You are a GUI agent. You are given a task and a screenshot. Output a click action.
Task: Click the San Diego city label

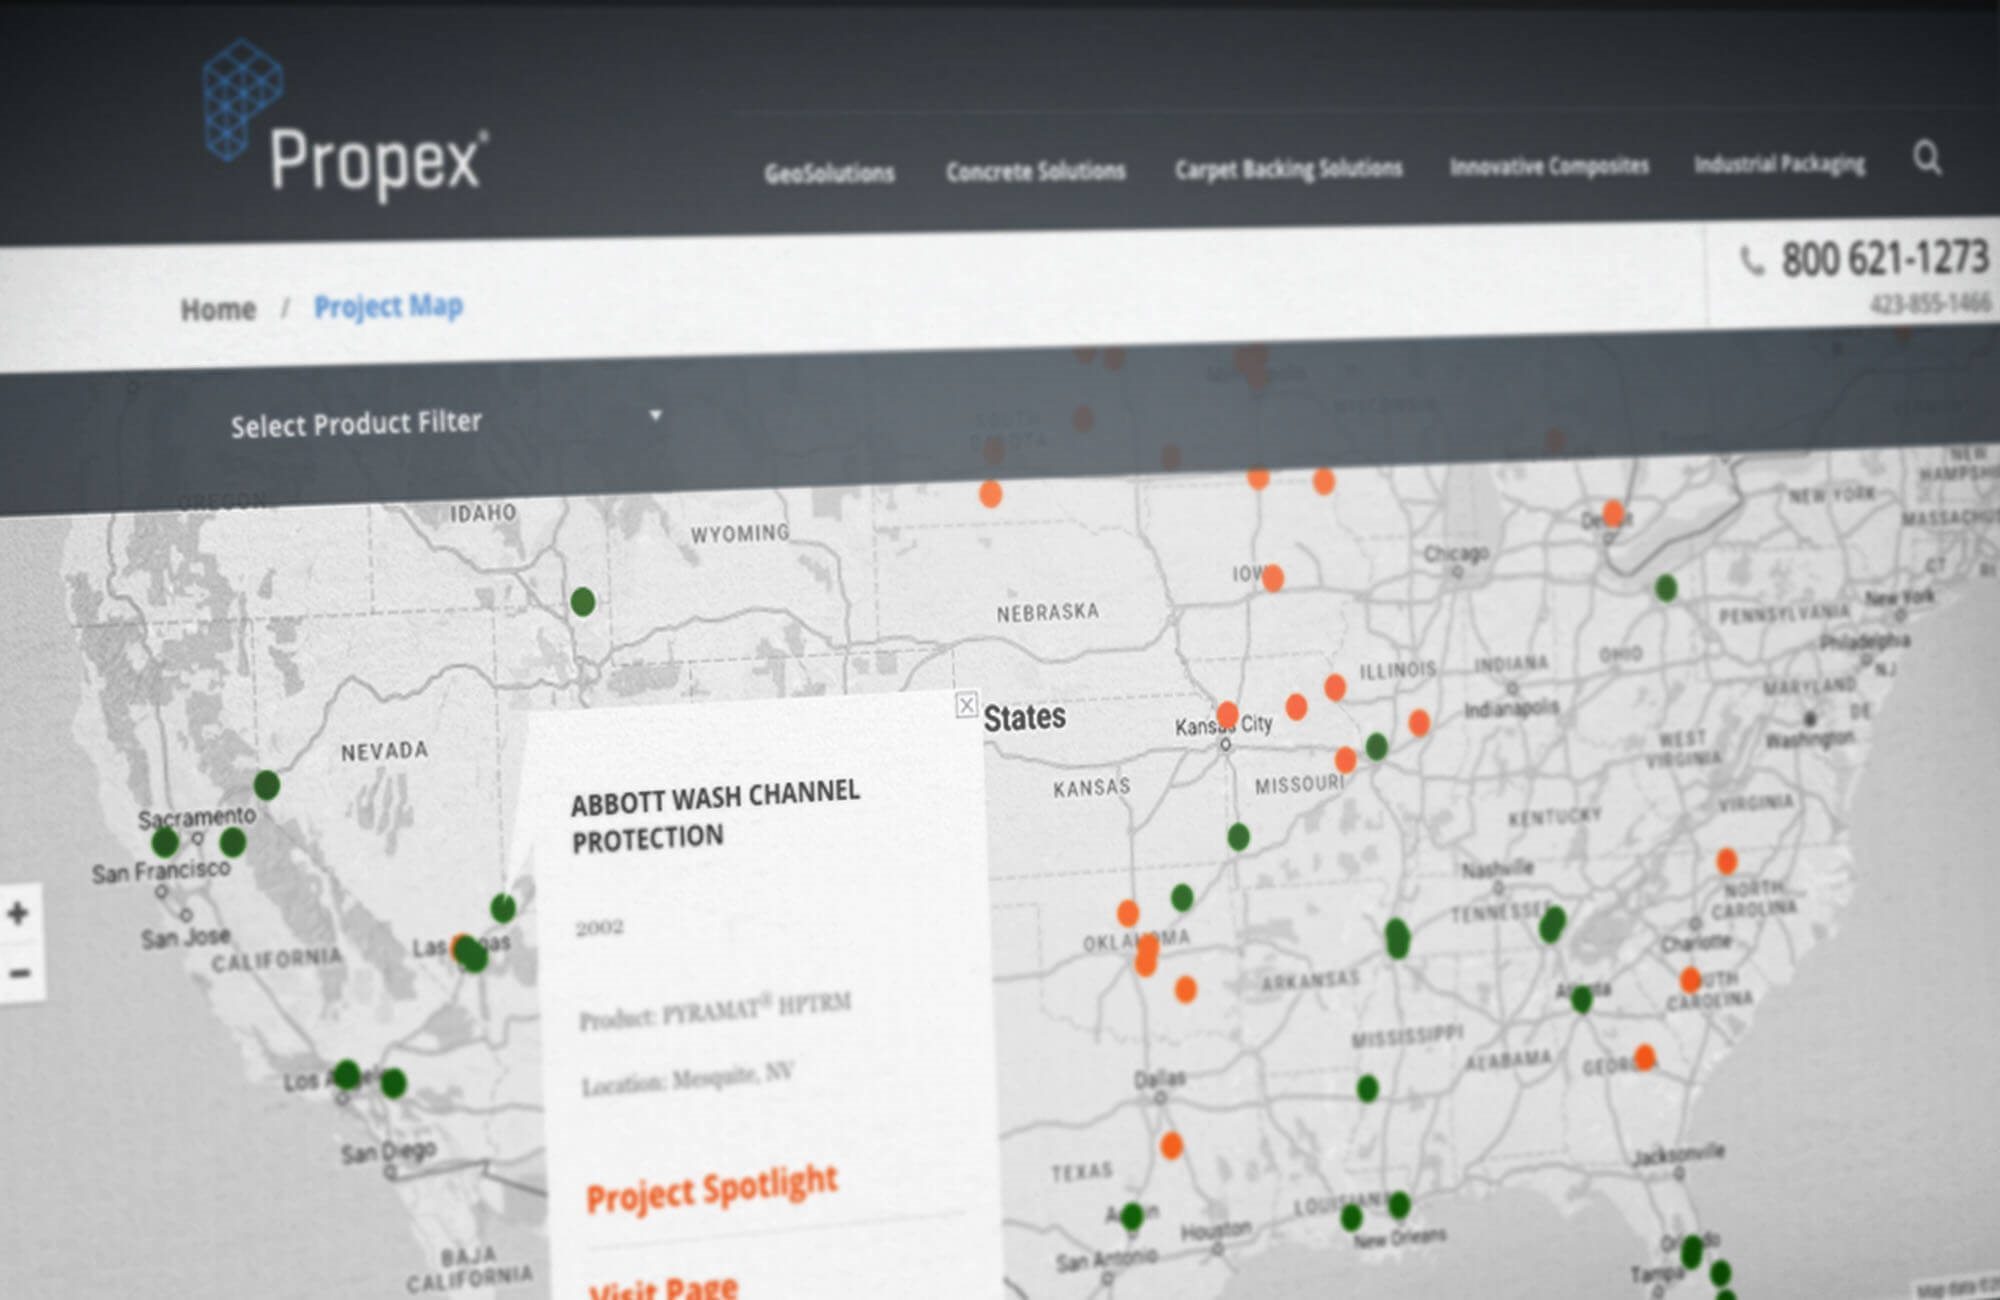coord(388,1152)
